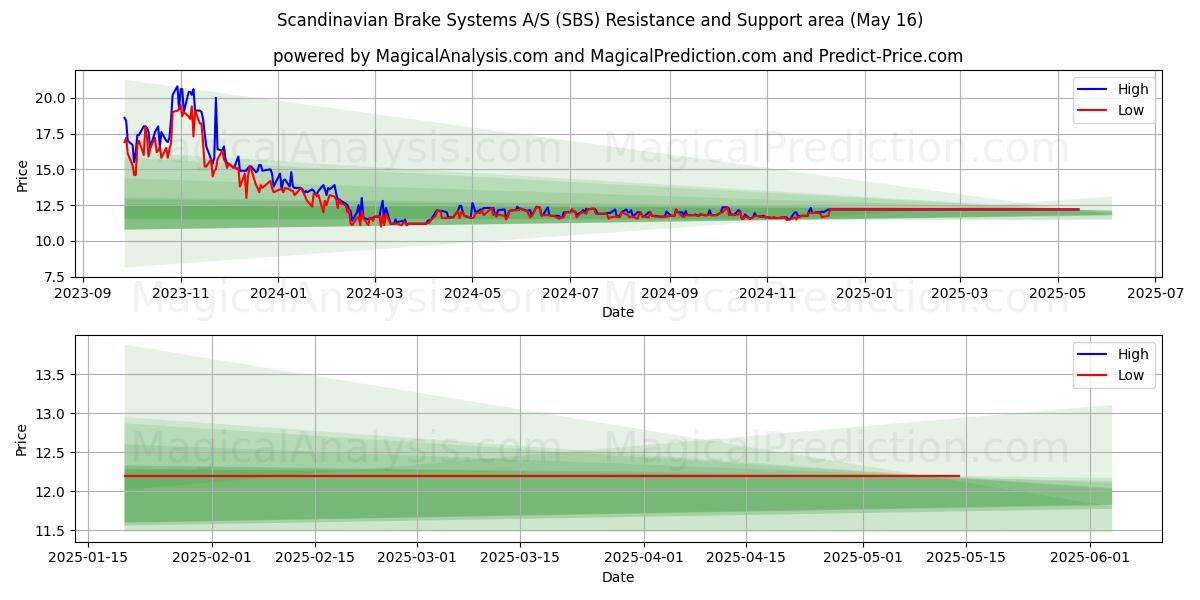Click the '2024-09' x-axis label in top chart
The width and height of the screenshot is (1200, 600).
[668, 294]
